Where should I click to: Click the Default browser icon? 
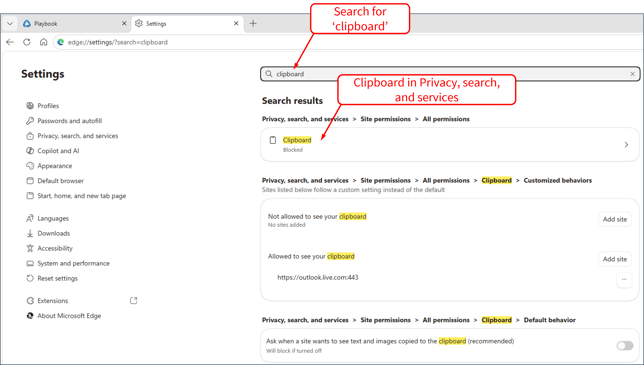[30, 181]
